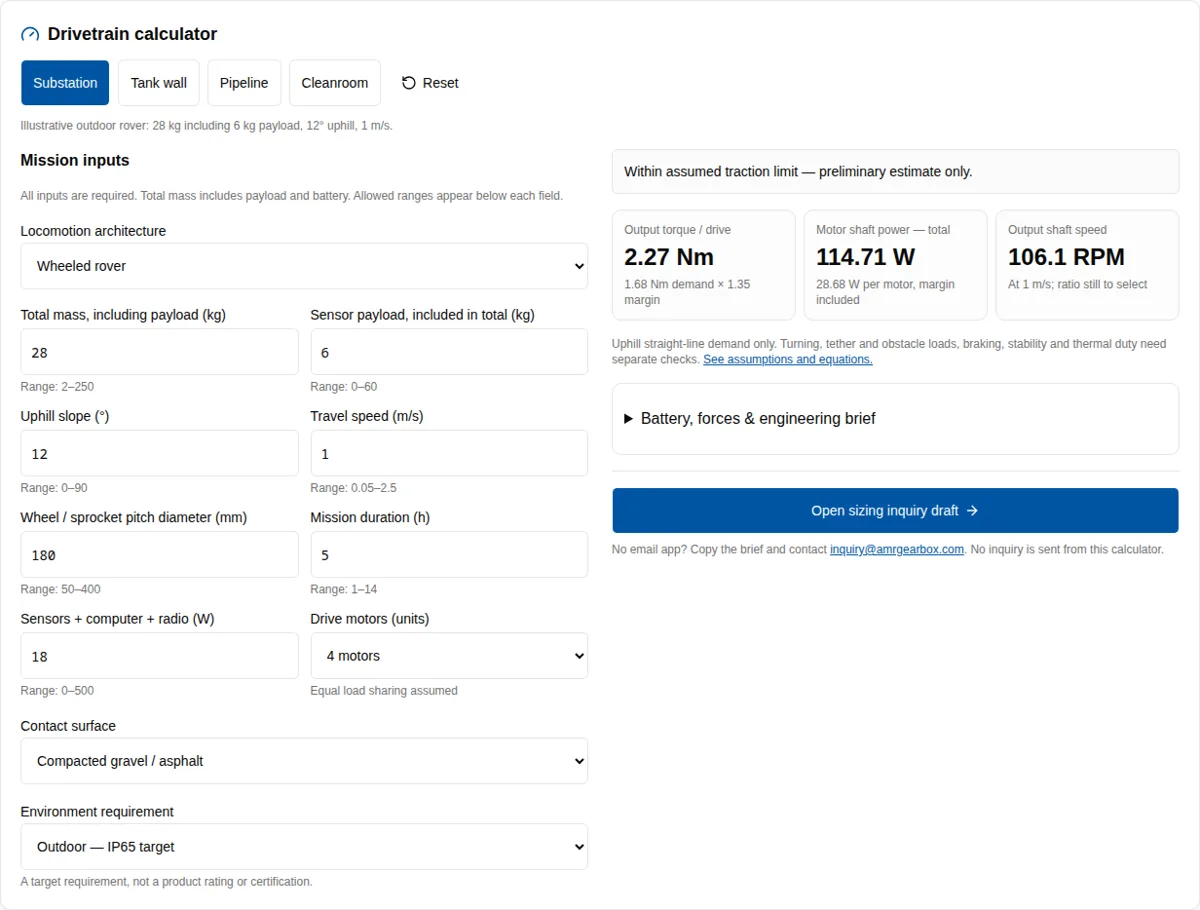Click the 'Range: 0.05–2.5' hint text

354,488
